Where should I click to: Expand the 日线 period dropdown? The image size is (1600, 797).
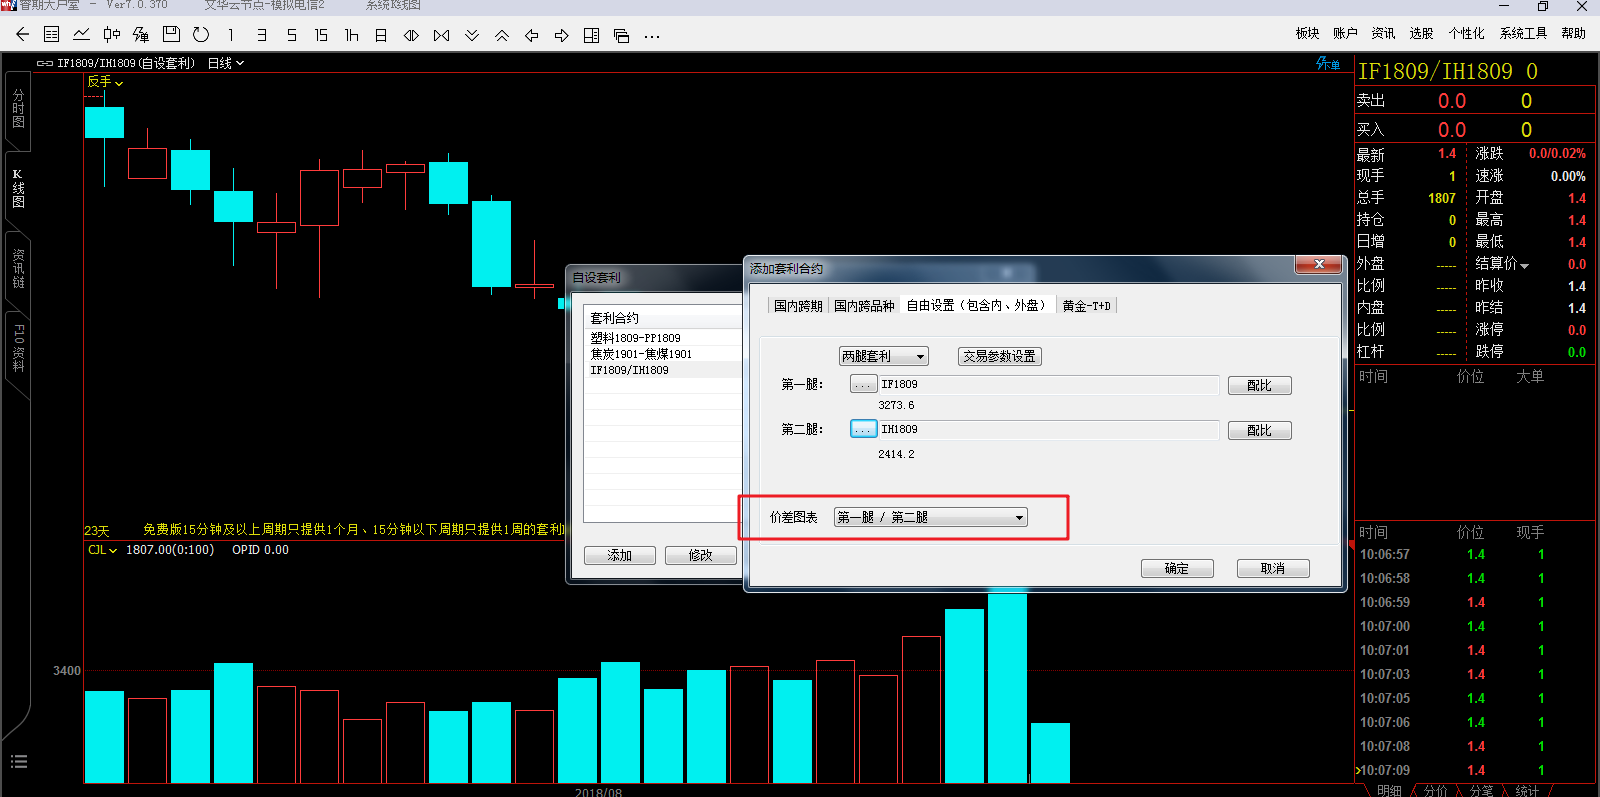(x=226, y=63)
